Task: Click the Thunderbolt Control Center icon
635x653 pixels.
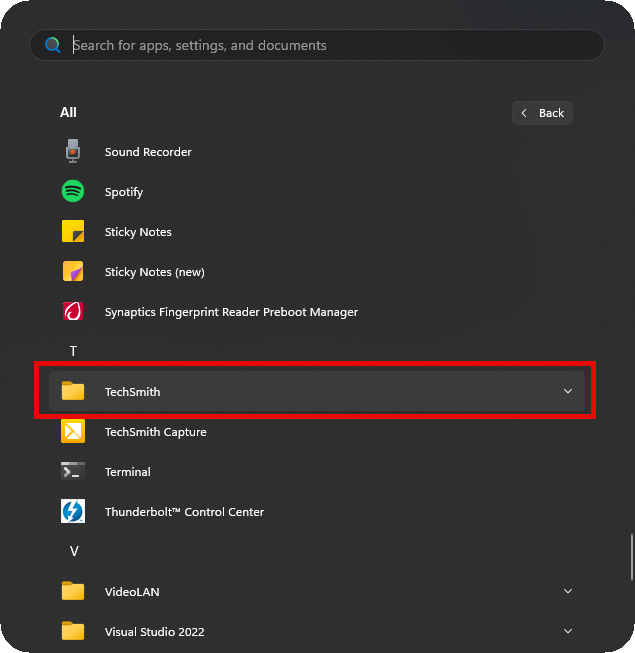Action: [x=73, y=512]
